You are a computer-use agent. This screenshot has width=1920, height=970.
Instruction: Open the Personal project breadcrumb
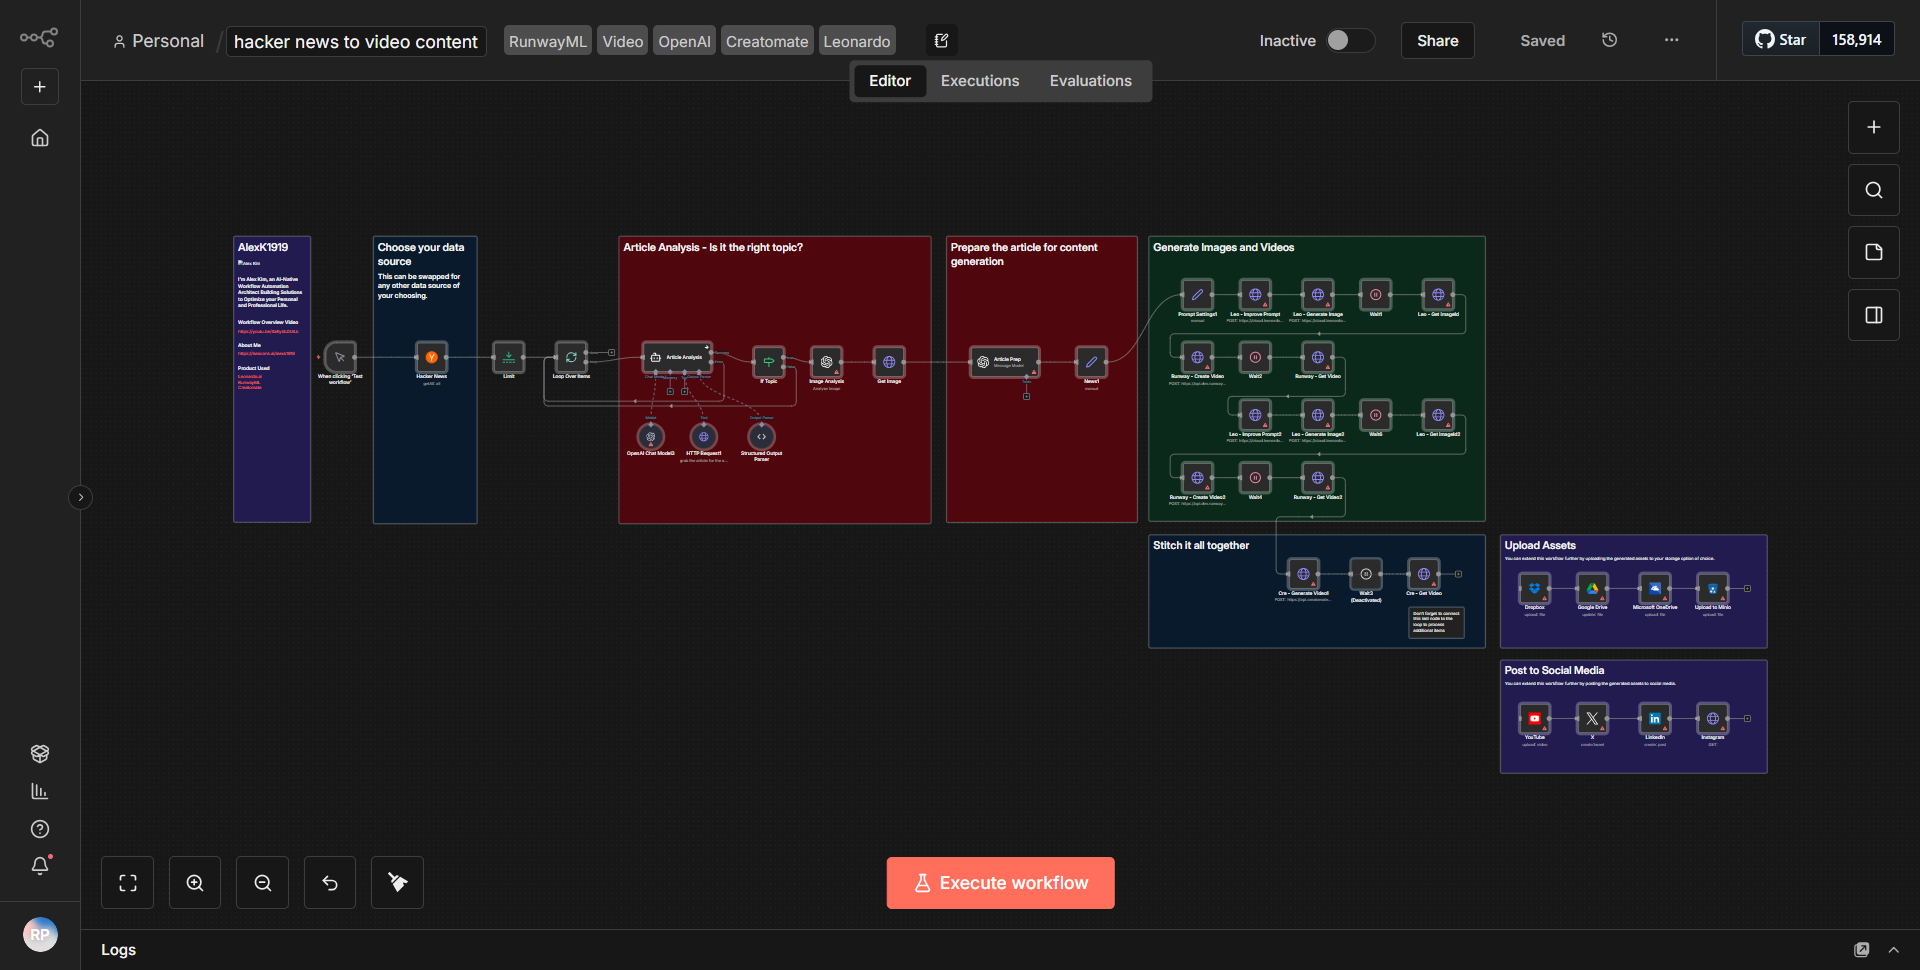[158, 41]
